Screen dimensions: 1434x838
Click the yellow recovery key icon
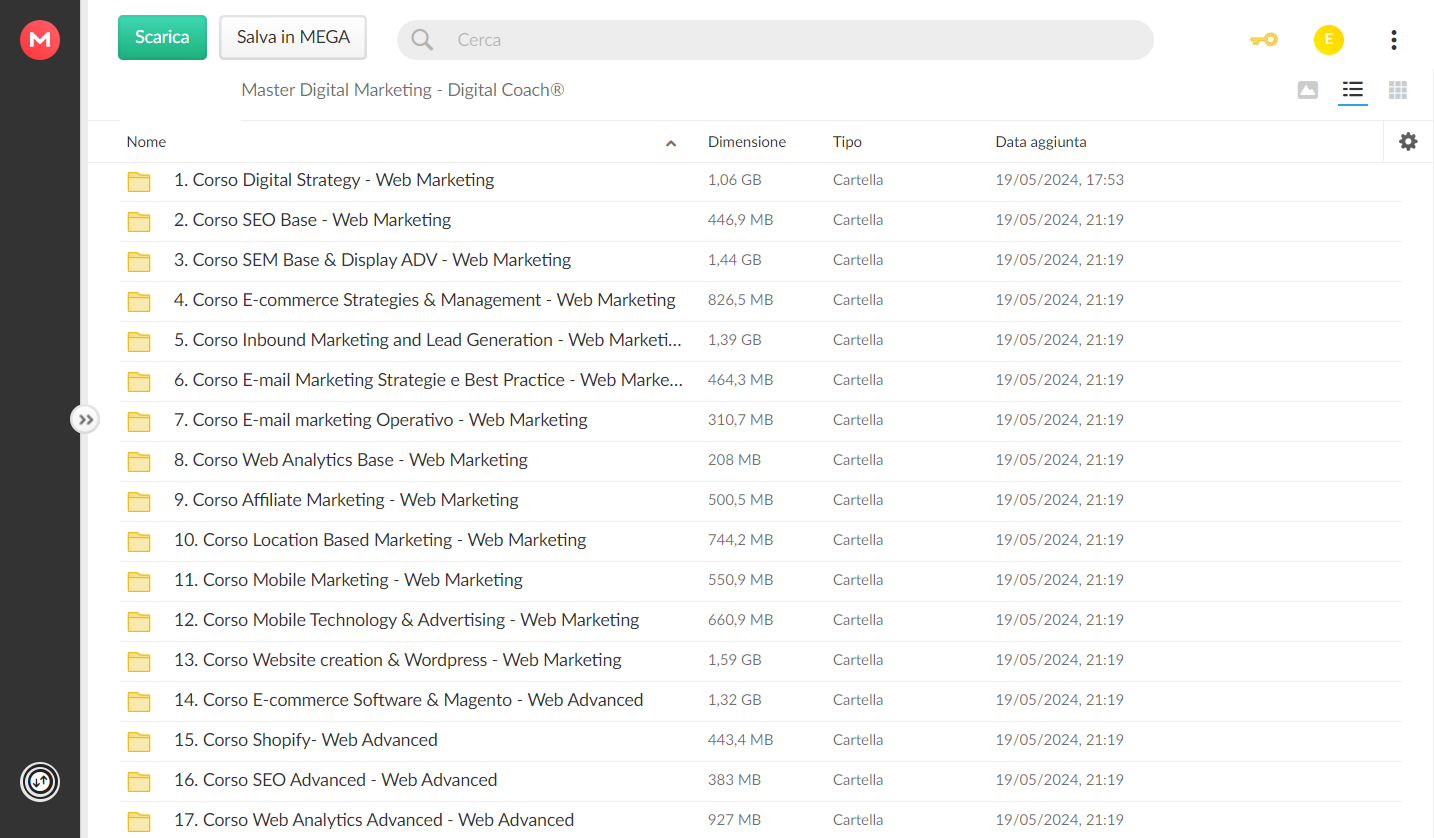[1264, 40]
